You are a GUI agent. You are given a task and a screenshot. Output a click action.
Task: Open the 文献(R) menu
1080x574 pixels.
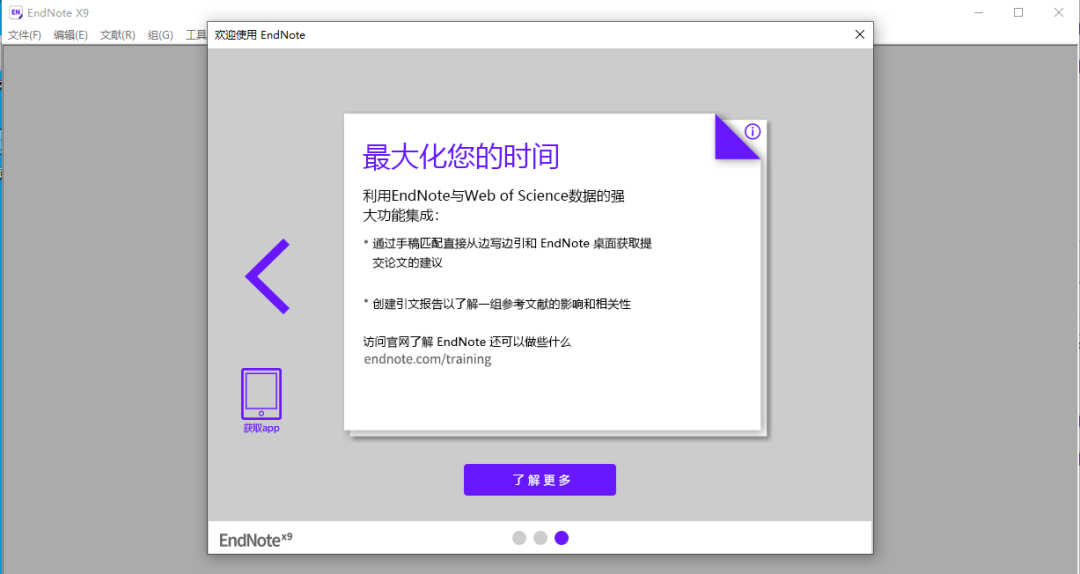click(118, 35)
